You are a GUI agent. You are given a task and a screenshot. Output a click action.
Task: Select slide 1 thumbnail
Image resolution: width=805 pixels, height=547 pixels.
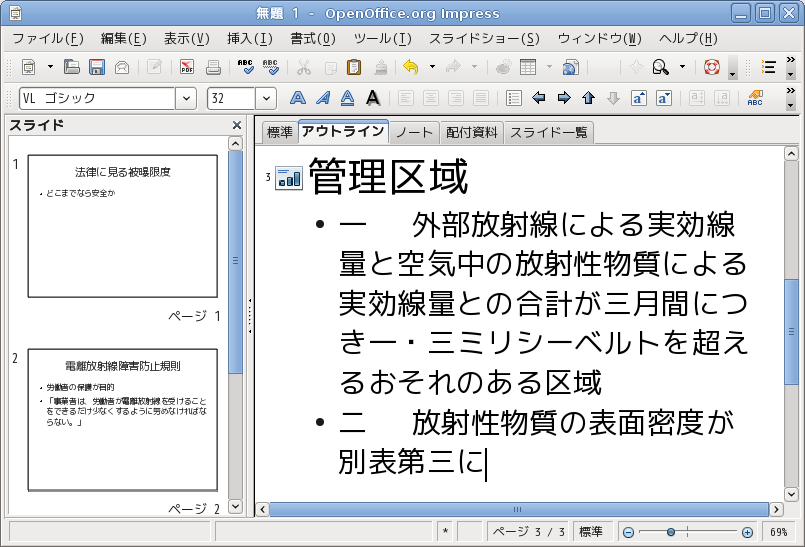click(122, 226)
